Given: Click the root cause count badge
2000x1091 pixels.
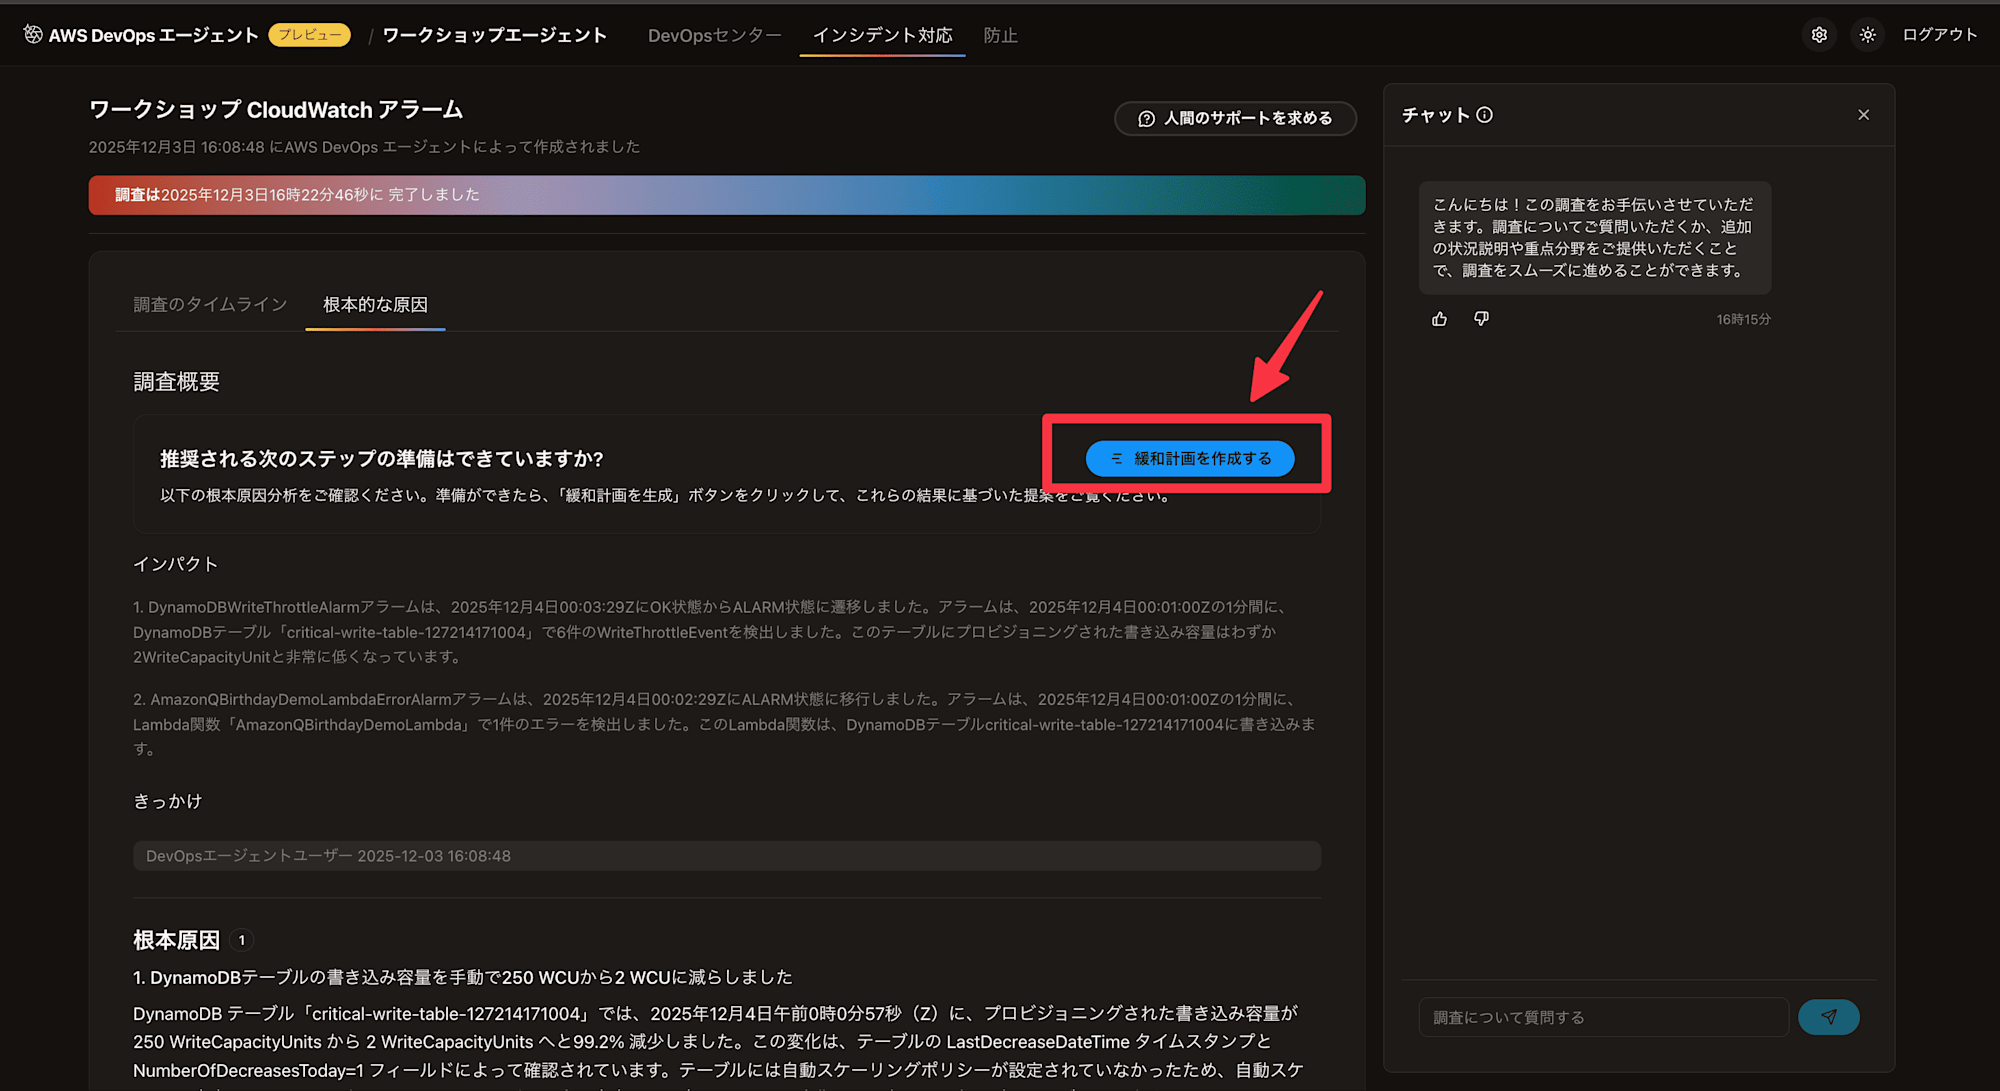Looking at the screenshot, I should point(241,940).
